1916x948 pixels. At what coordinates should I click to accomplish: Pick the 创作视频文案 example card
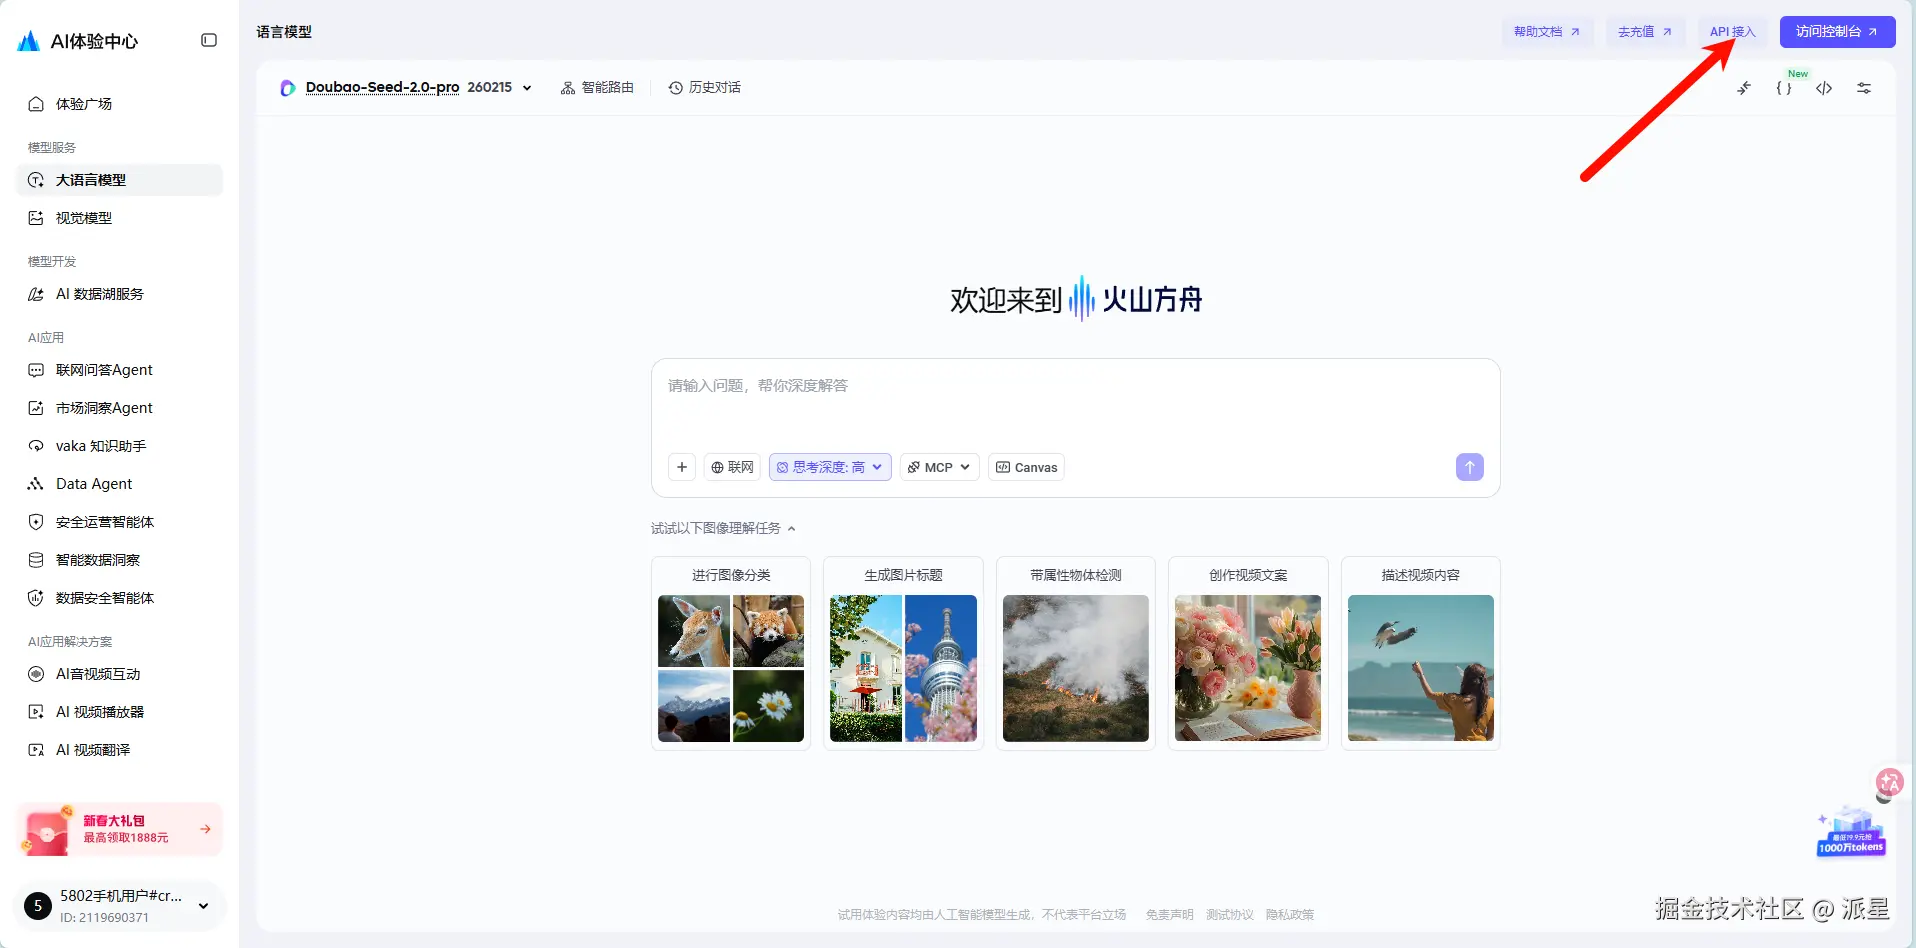coord(1248,653)
